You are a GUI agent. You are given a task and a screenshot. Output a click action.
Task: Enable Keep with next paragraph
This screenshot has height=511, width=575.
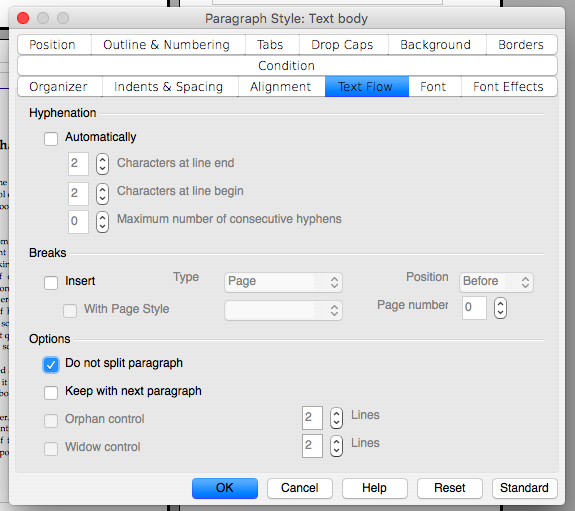click(x=51, y=393)
